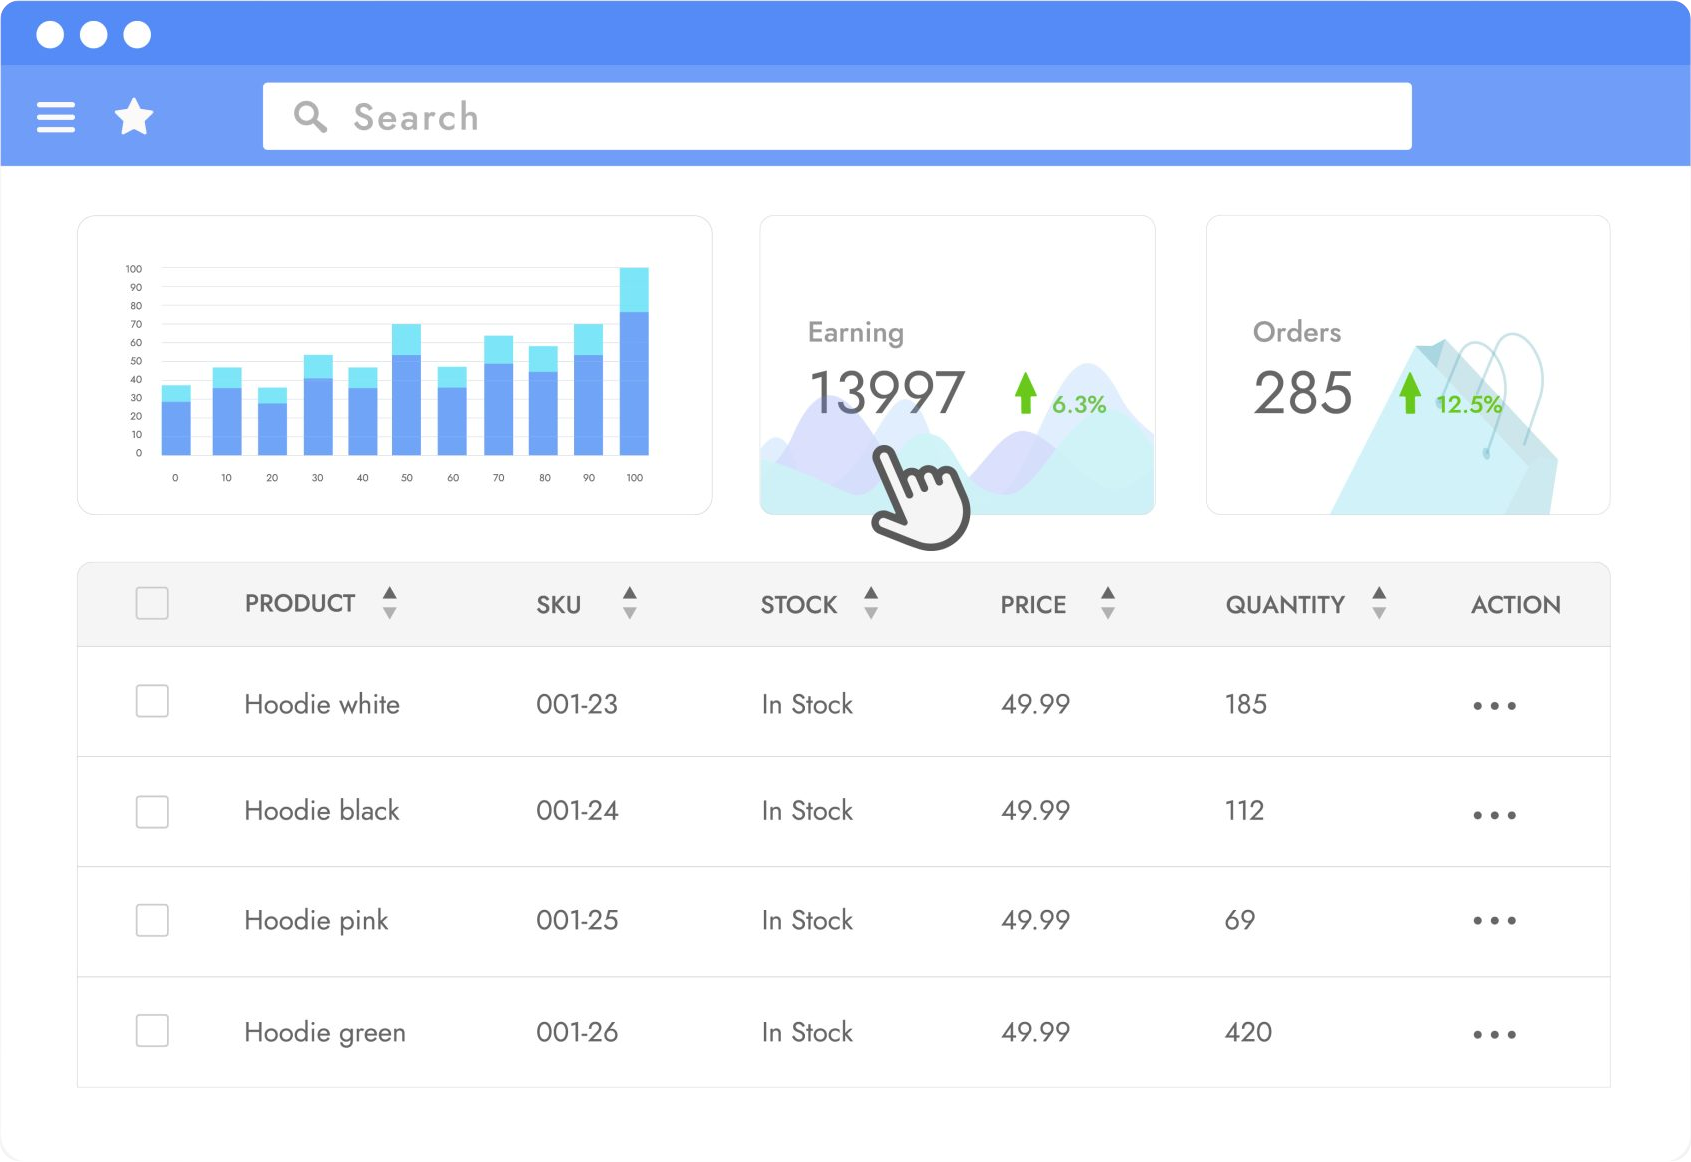Open actions menu for Hoodie green
The height and width of the screenshot is (1162, 1691).
(x=1494, y=1034)
